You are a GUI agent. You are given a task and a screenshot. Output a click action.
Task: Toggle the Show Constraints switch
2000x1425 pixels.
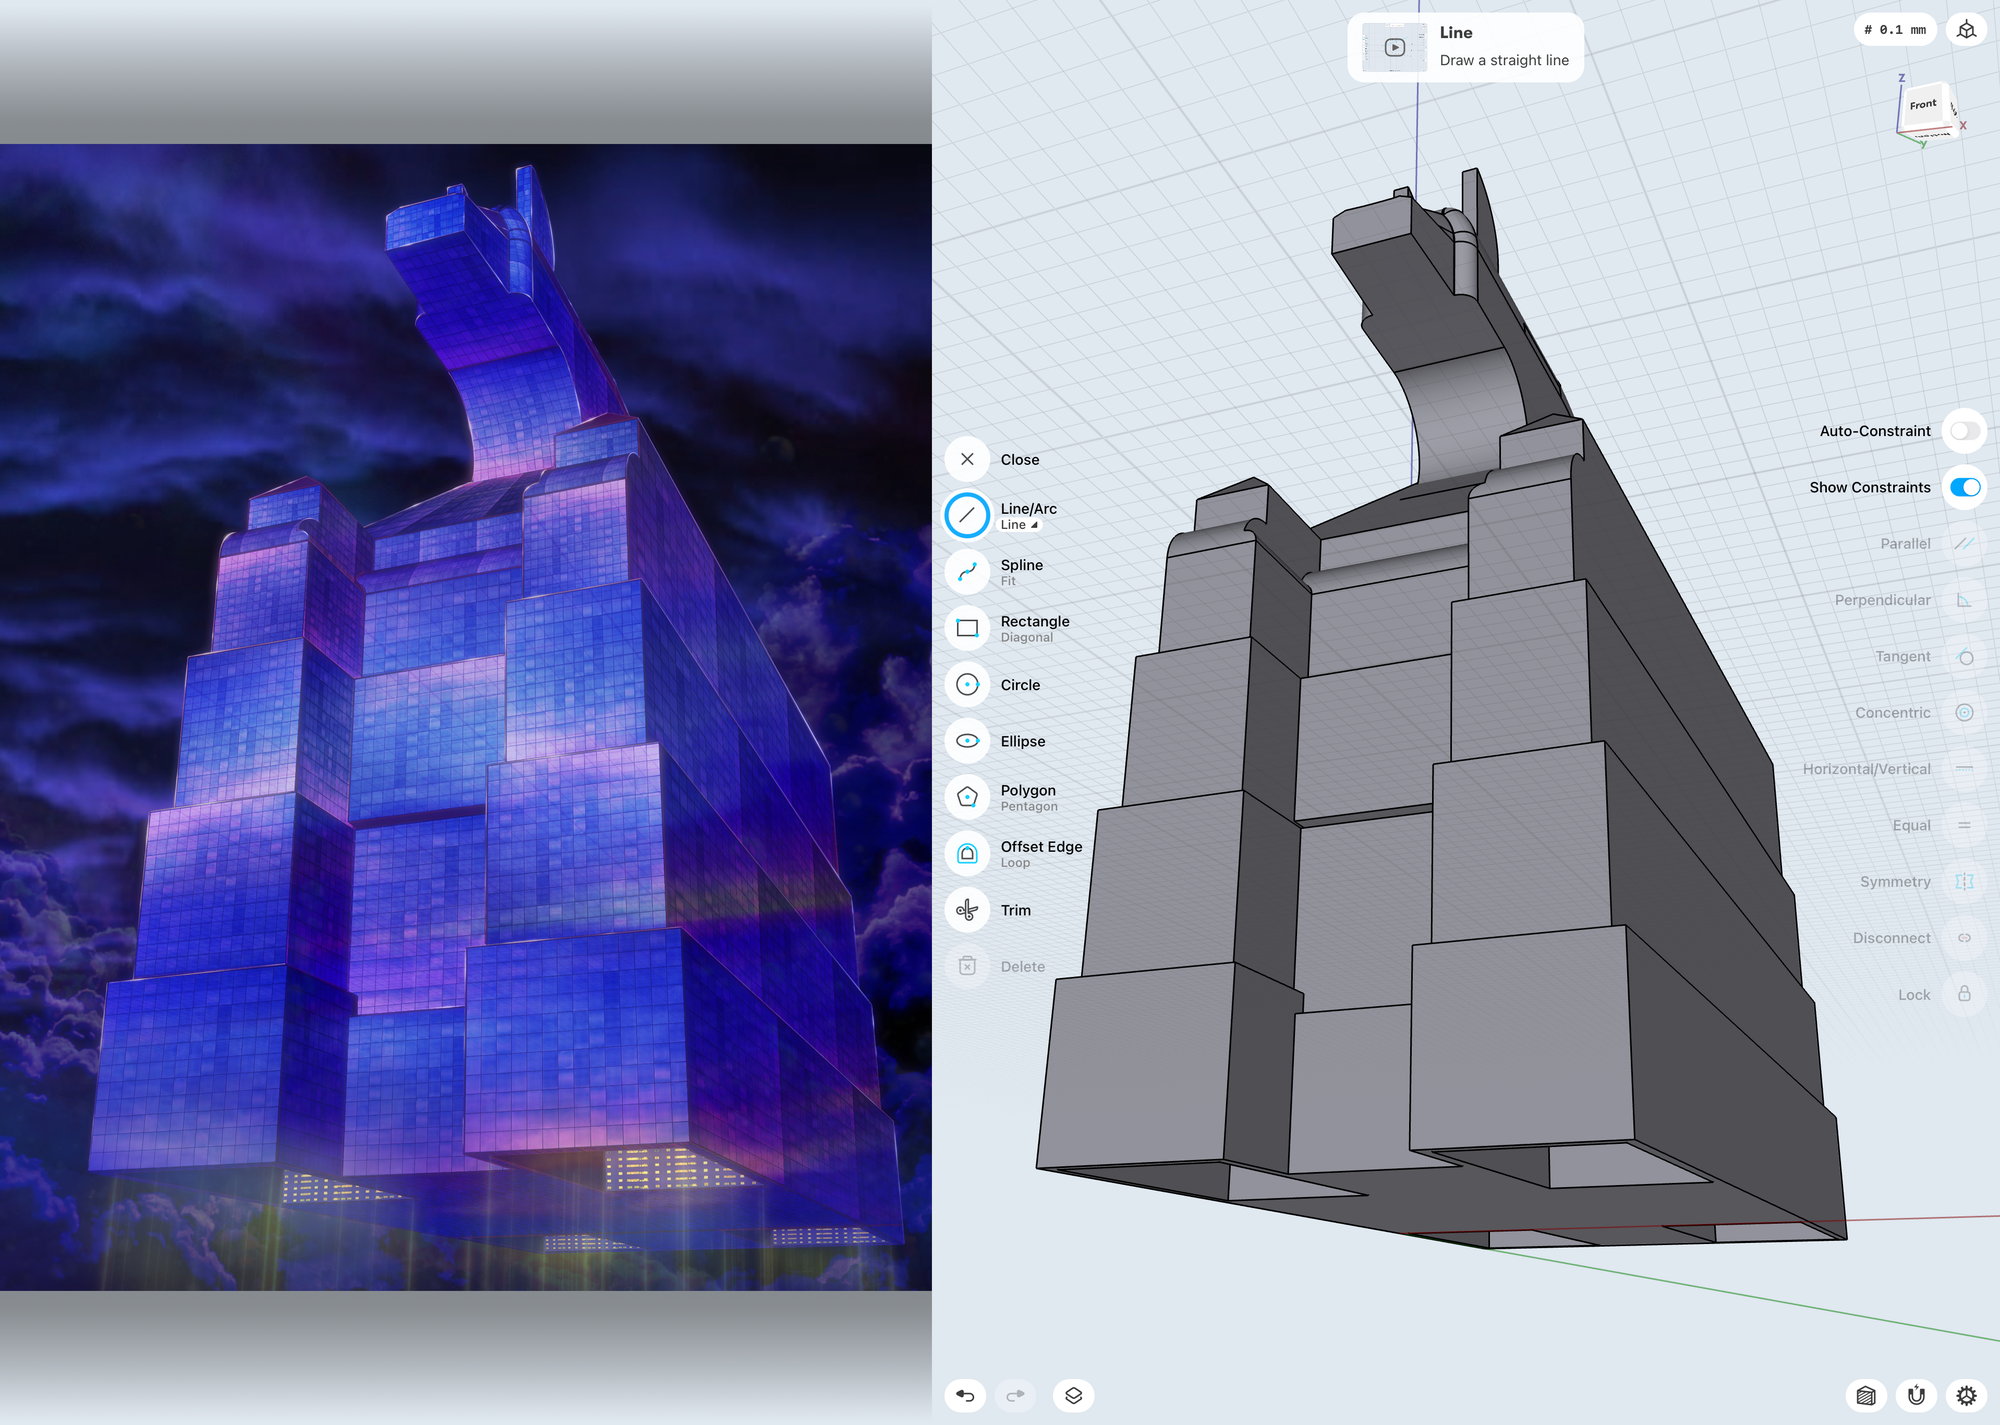1965,487
